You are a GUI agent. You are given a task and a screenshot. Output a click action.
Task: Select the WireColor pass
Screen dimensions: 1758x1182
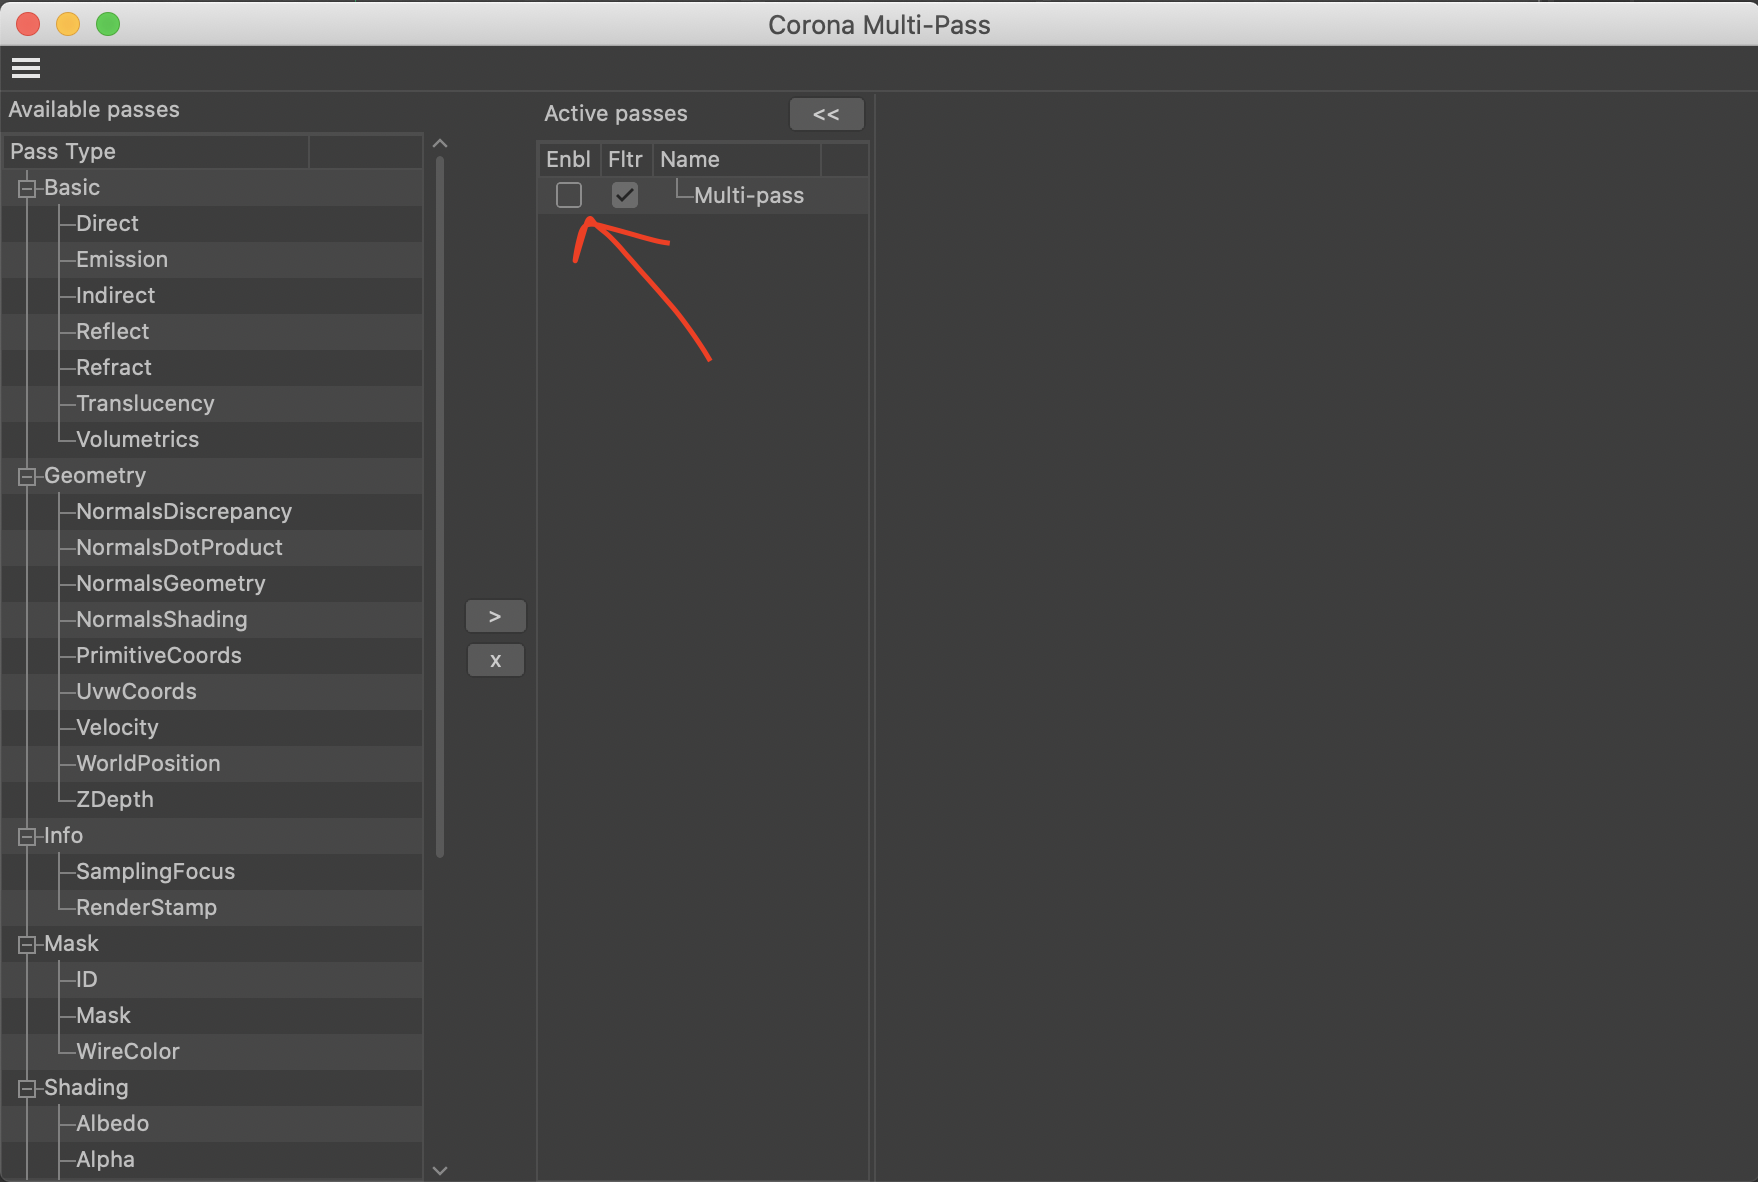[128, 1051]
